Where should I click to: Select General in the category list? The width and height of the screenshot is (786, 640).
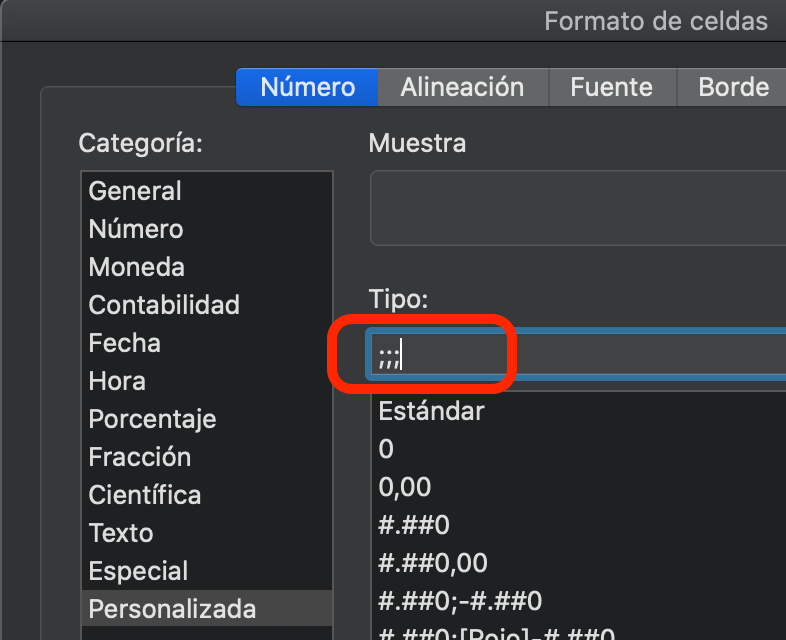207,191
